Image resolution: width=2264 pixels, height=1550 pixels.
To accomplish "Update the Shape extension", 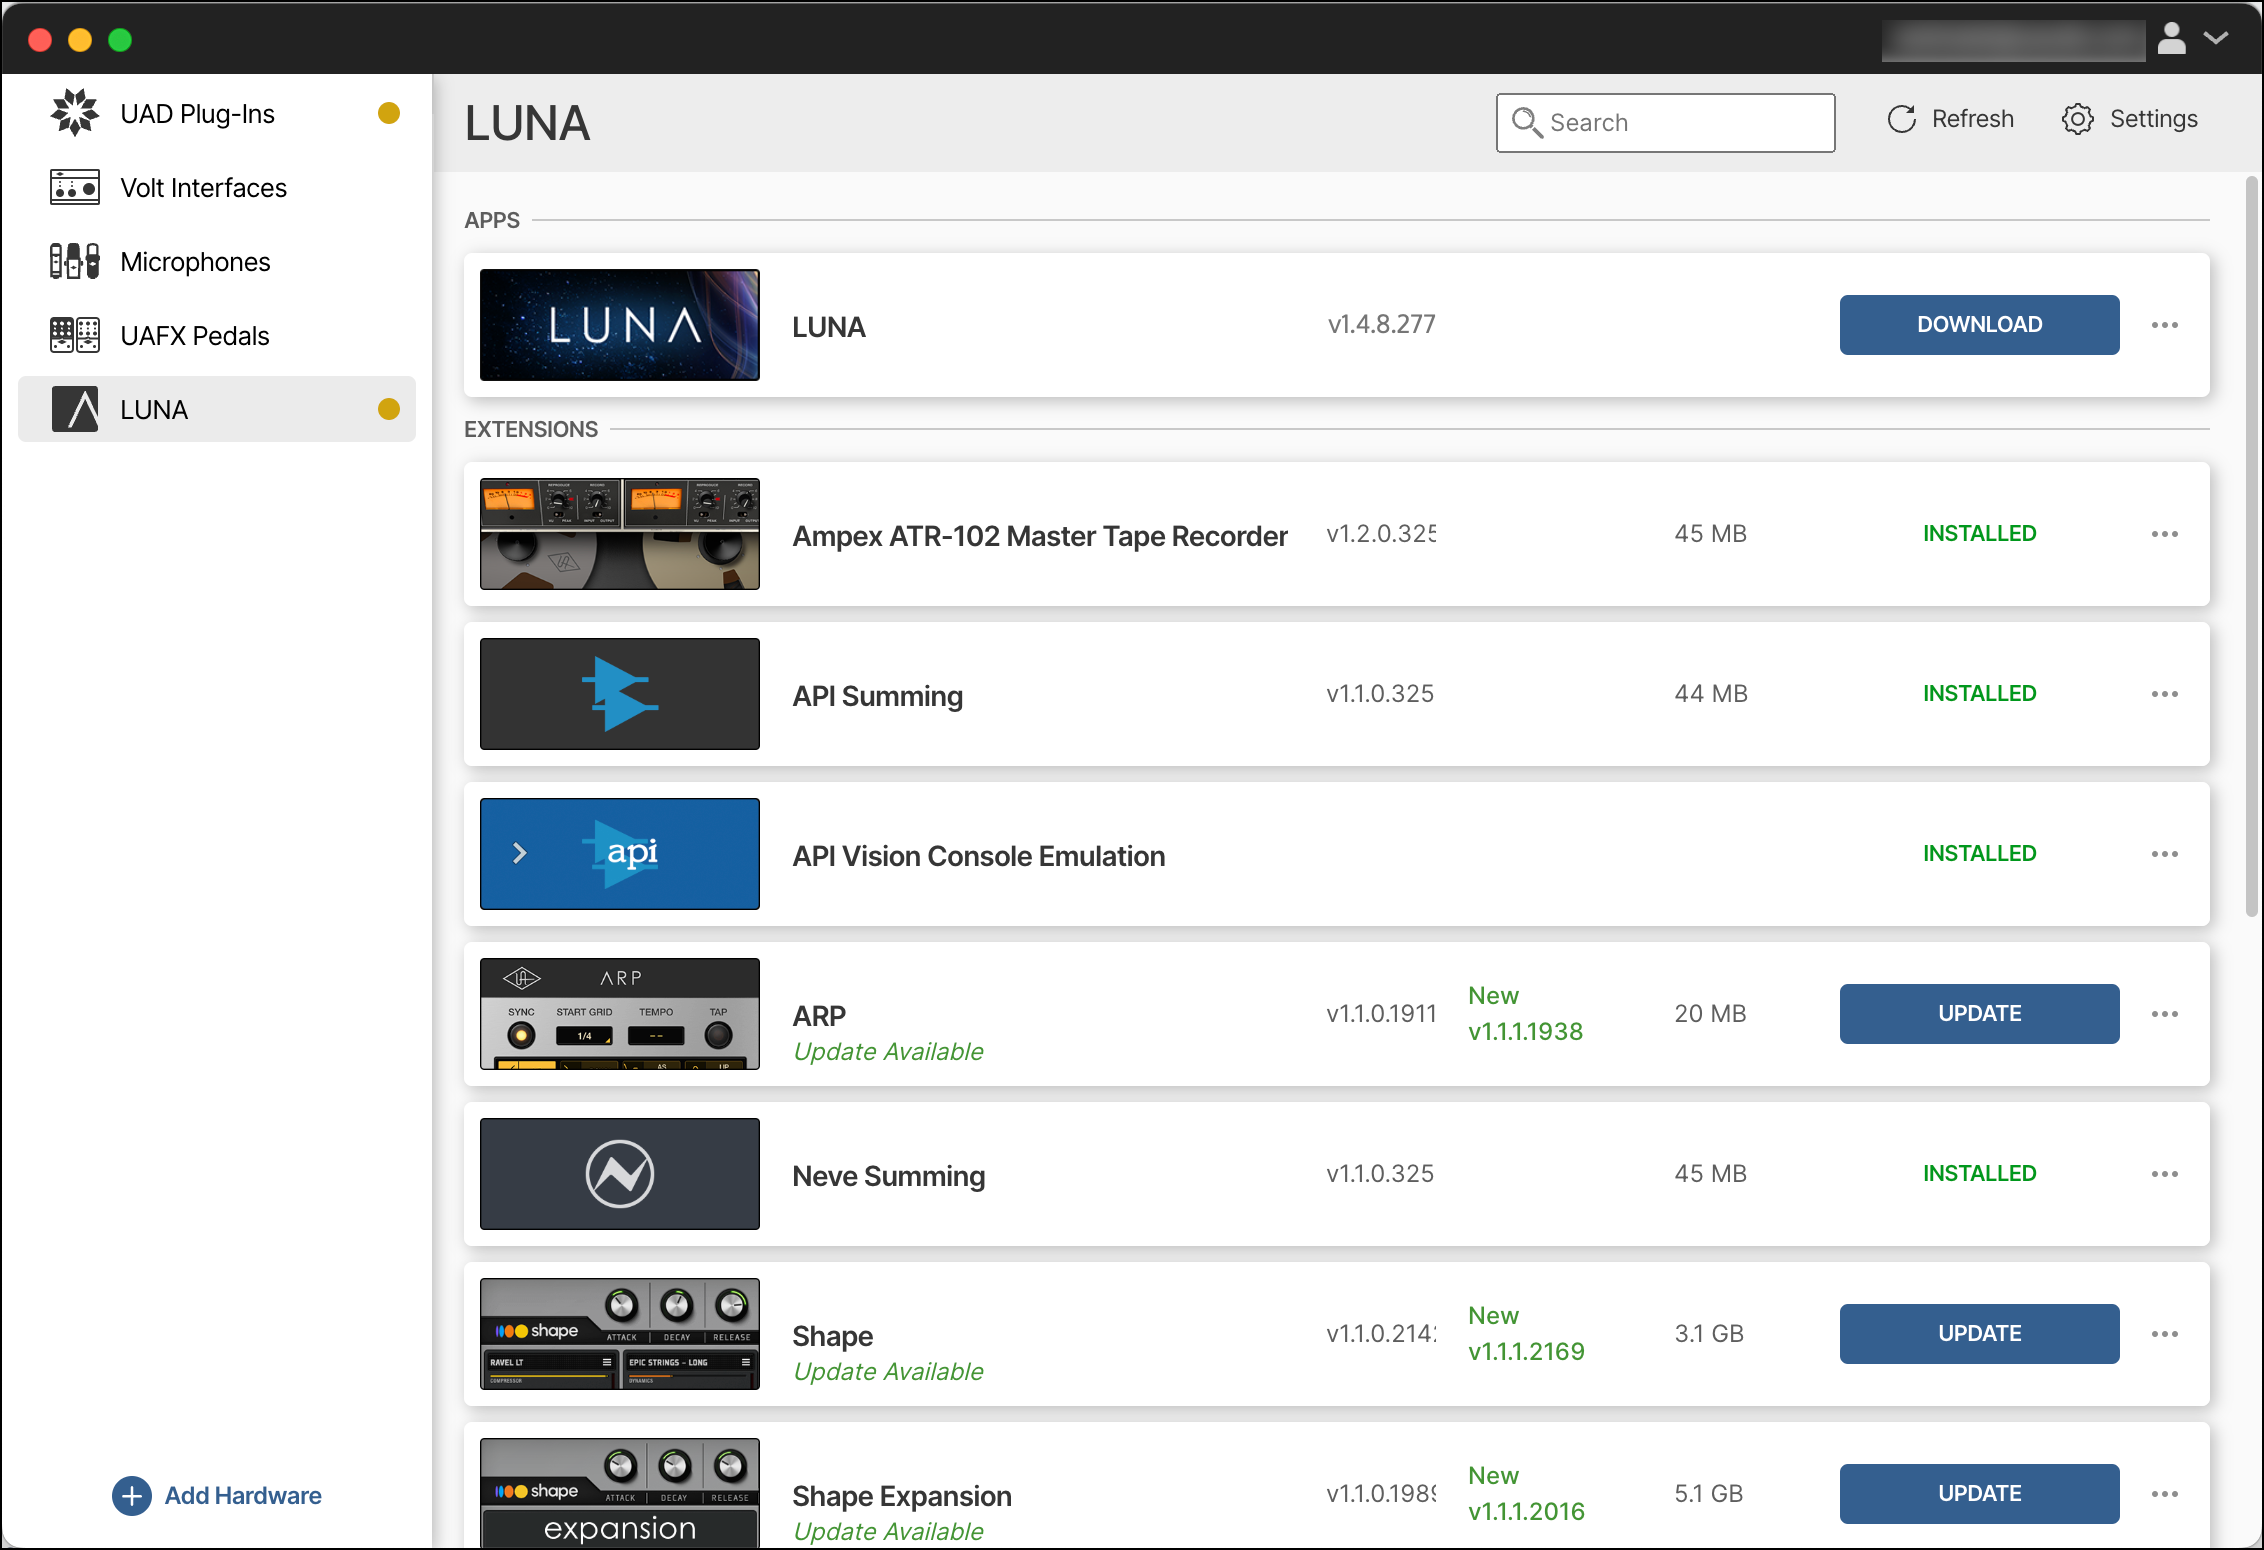I will coord(1979,1333).
